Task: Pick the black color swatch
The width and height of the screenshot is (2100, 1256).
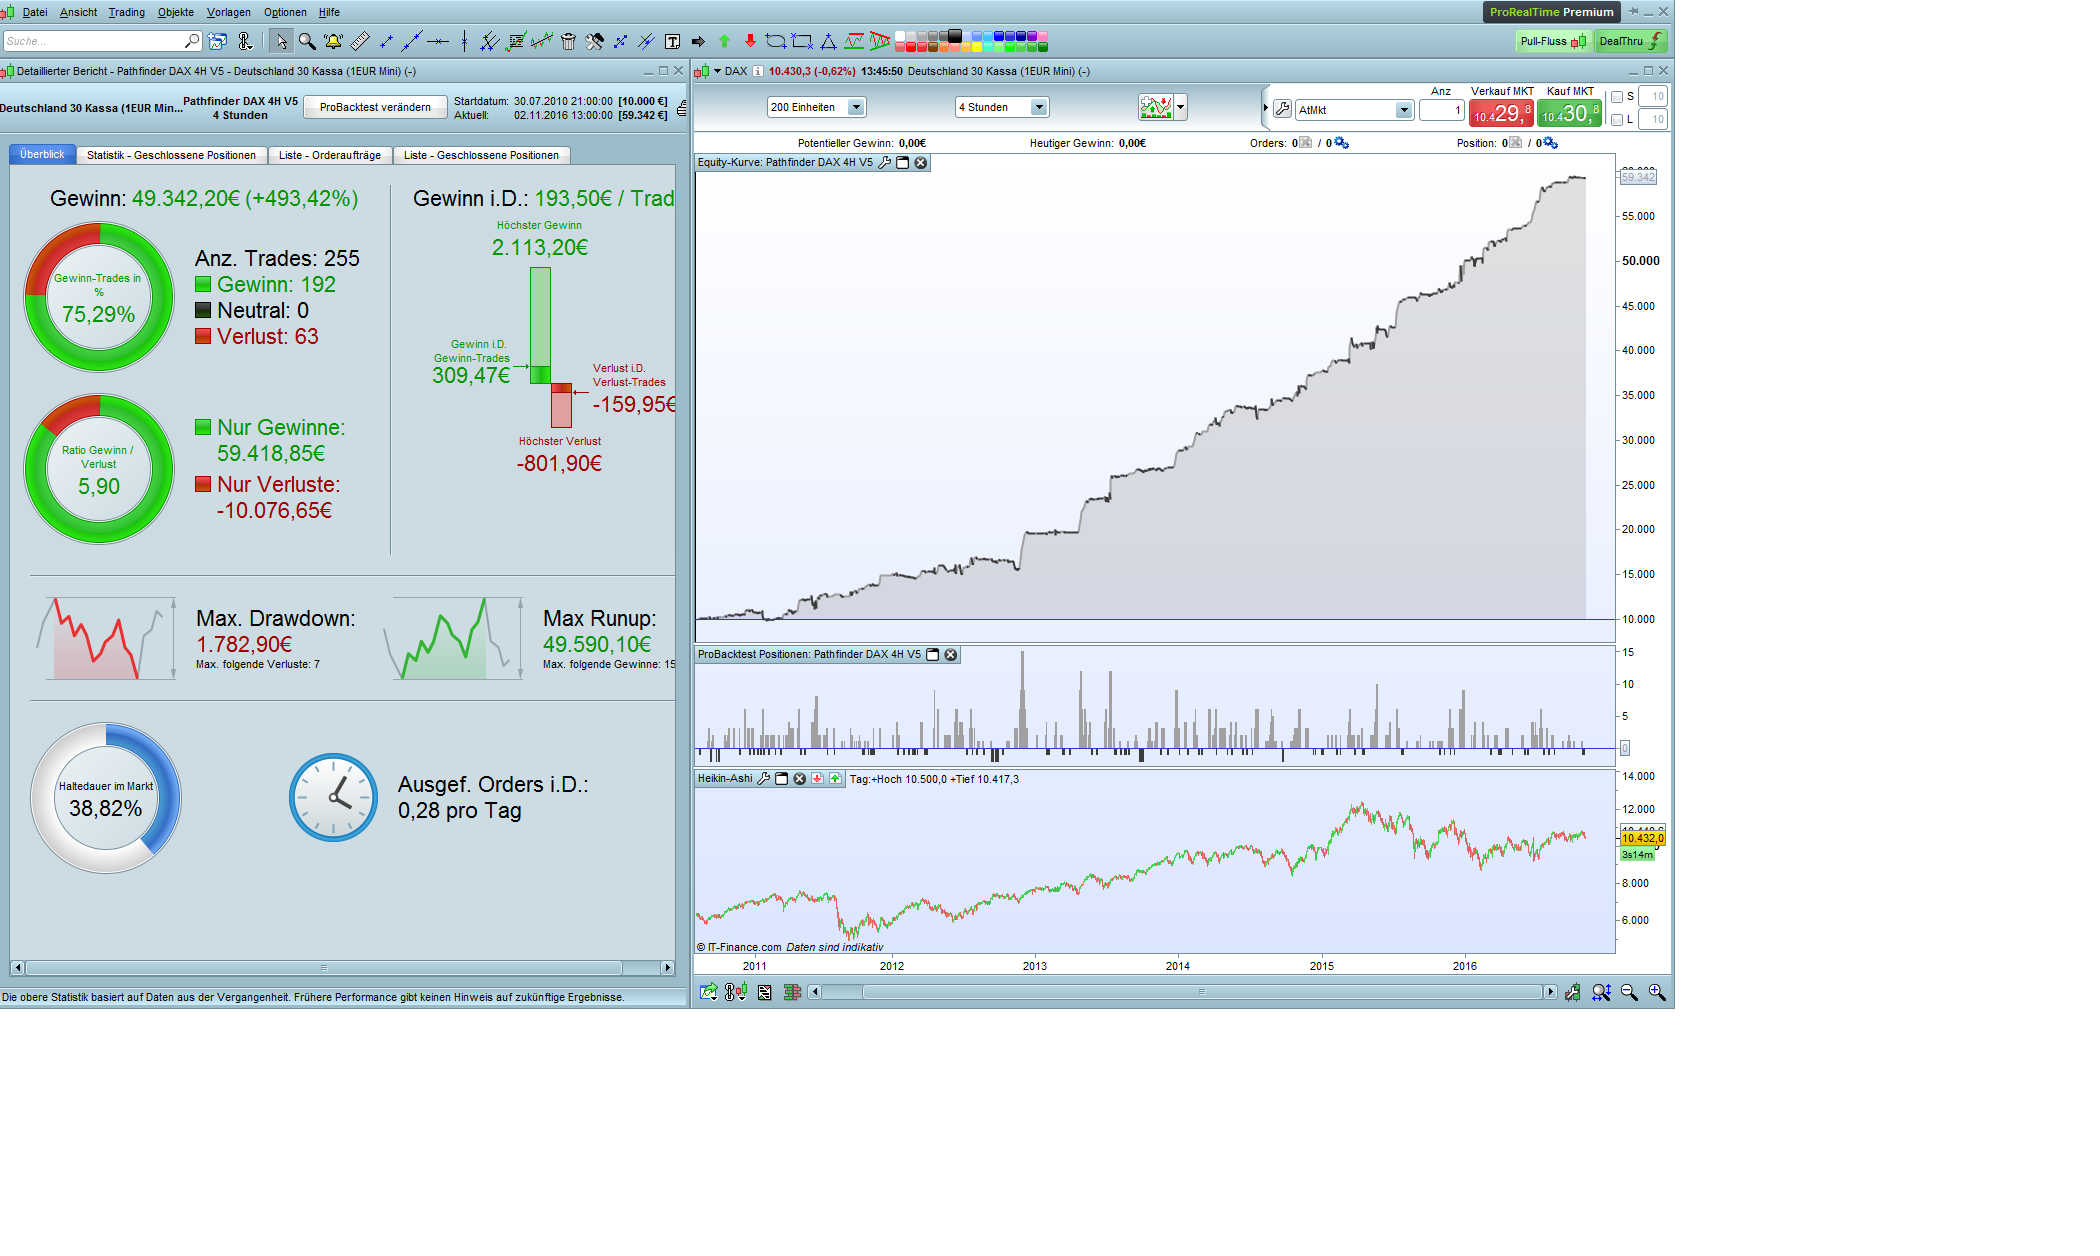Action: 955,36
